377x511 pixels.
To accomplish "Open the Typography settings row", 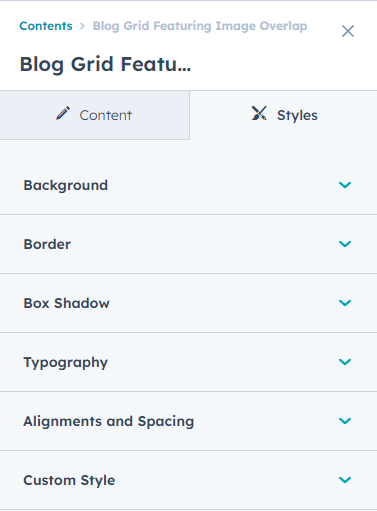I will coord(188,362).
